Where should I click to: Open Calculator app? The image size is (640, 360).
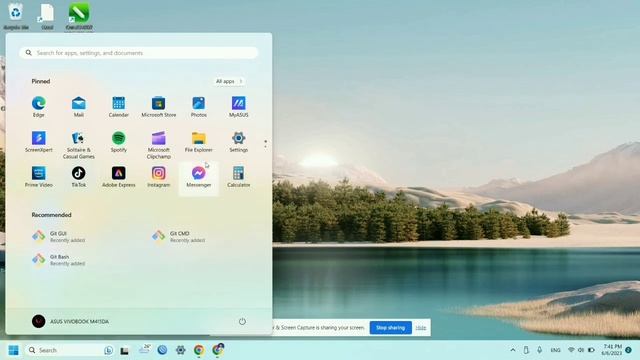coord(238,177)
